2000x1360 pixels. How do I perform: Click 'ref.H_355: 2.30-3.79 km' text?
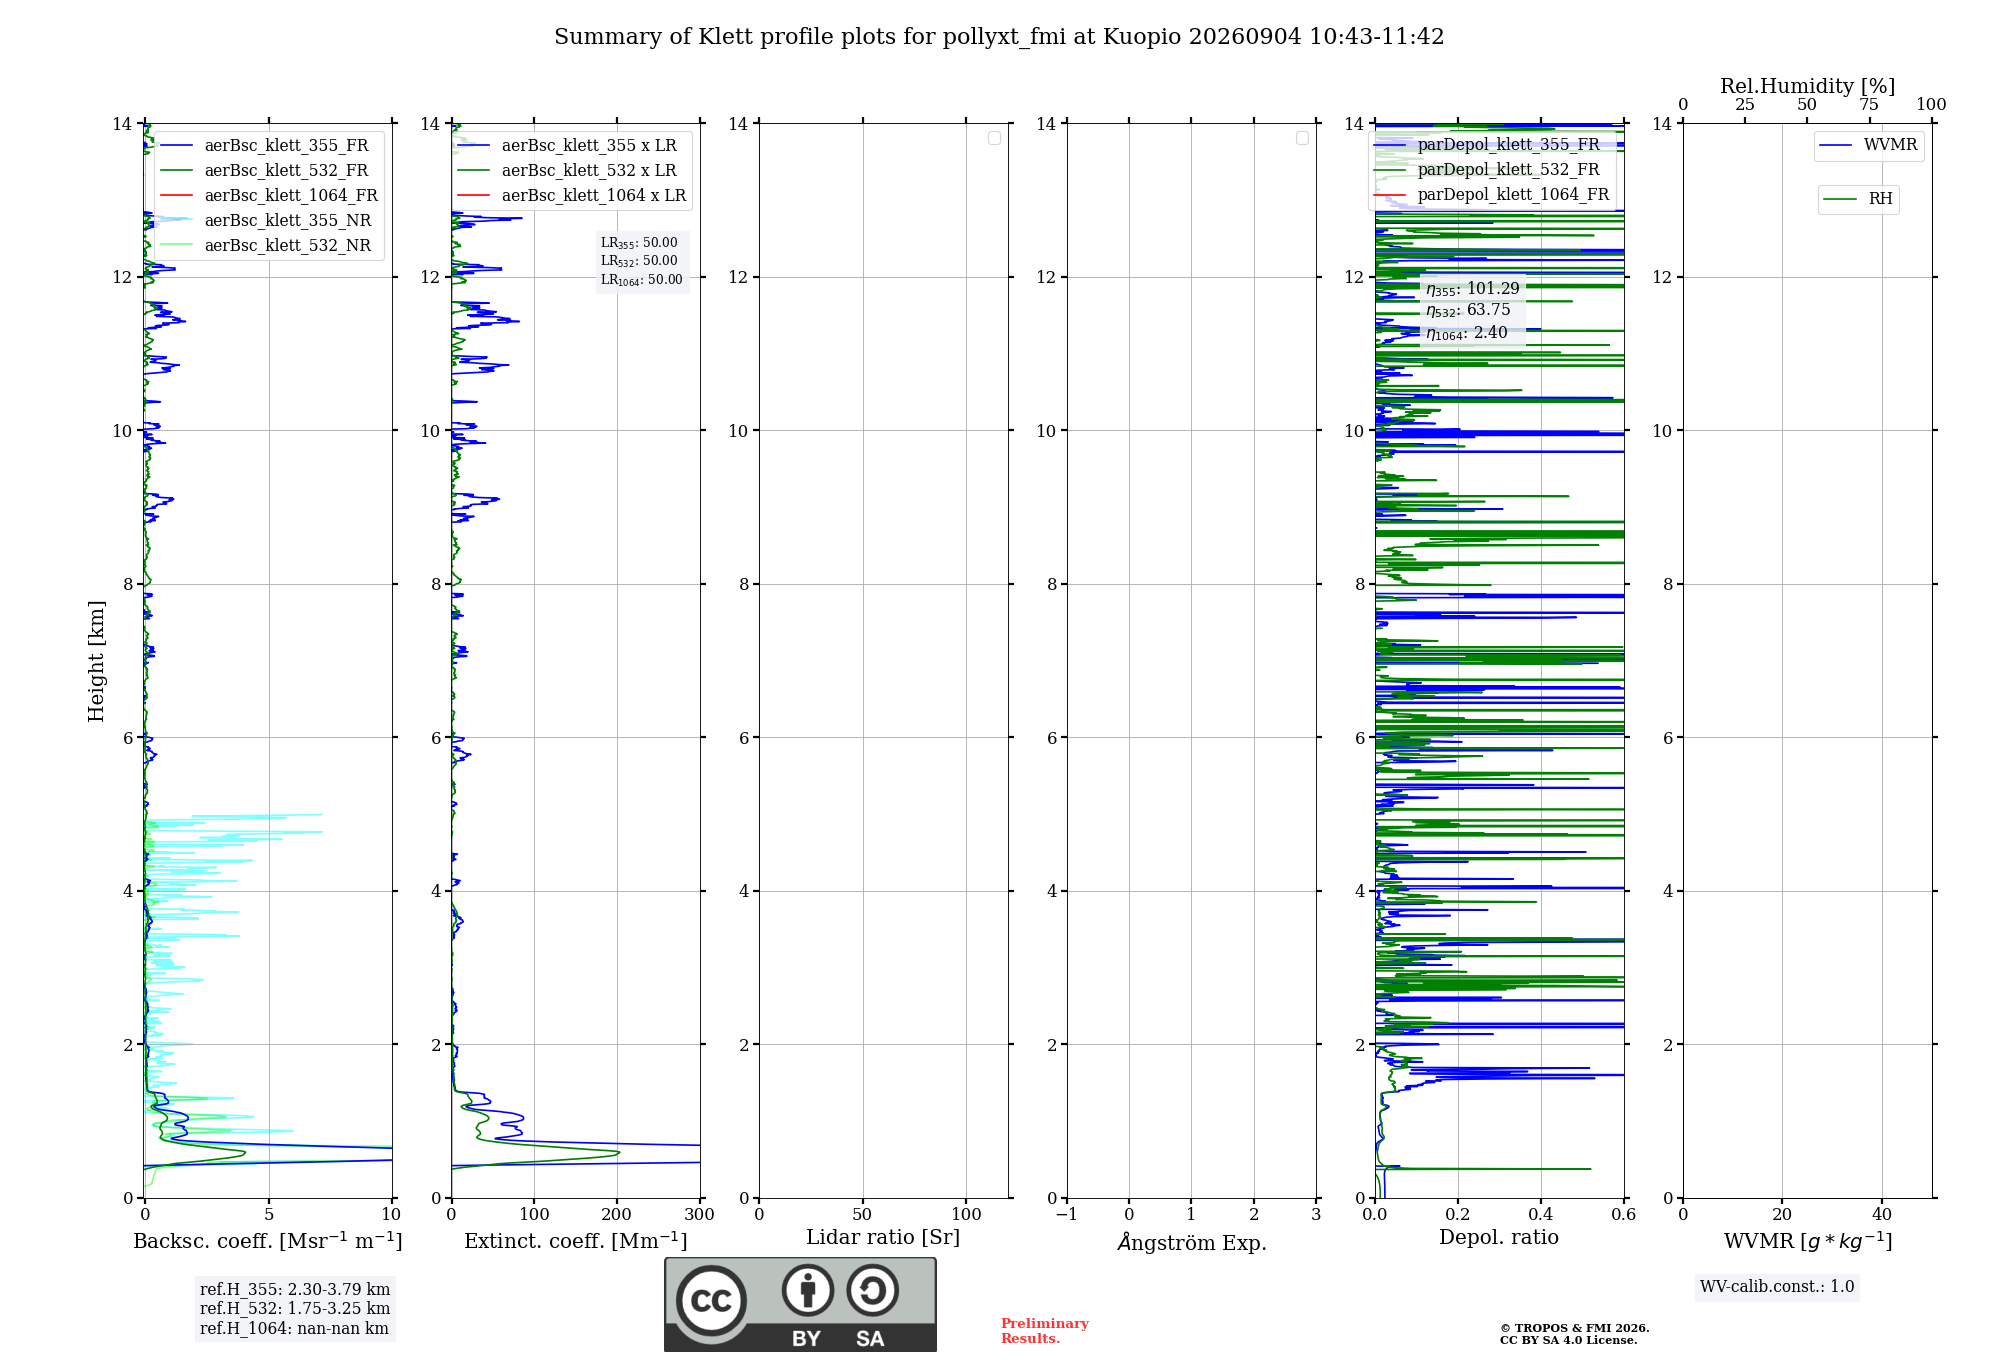point(295,1290)
